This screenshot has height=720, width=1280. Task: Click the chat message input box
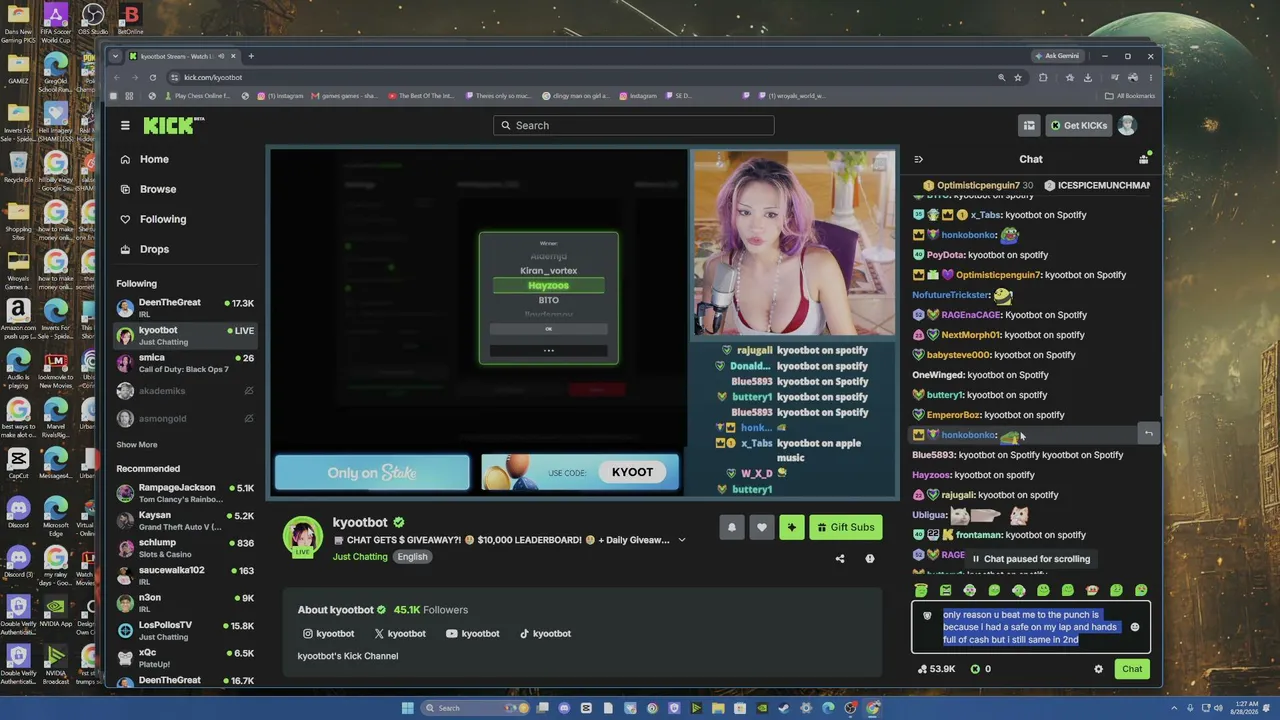pos(1031,627)
